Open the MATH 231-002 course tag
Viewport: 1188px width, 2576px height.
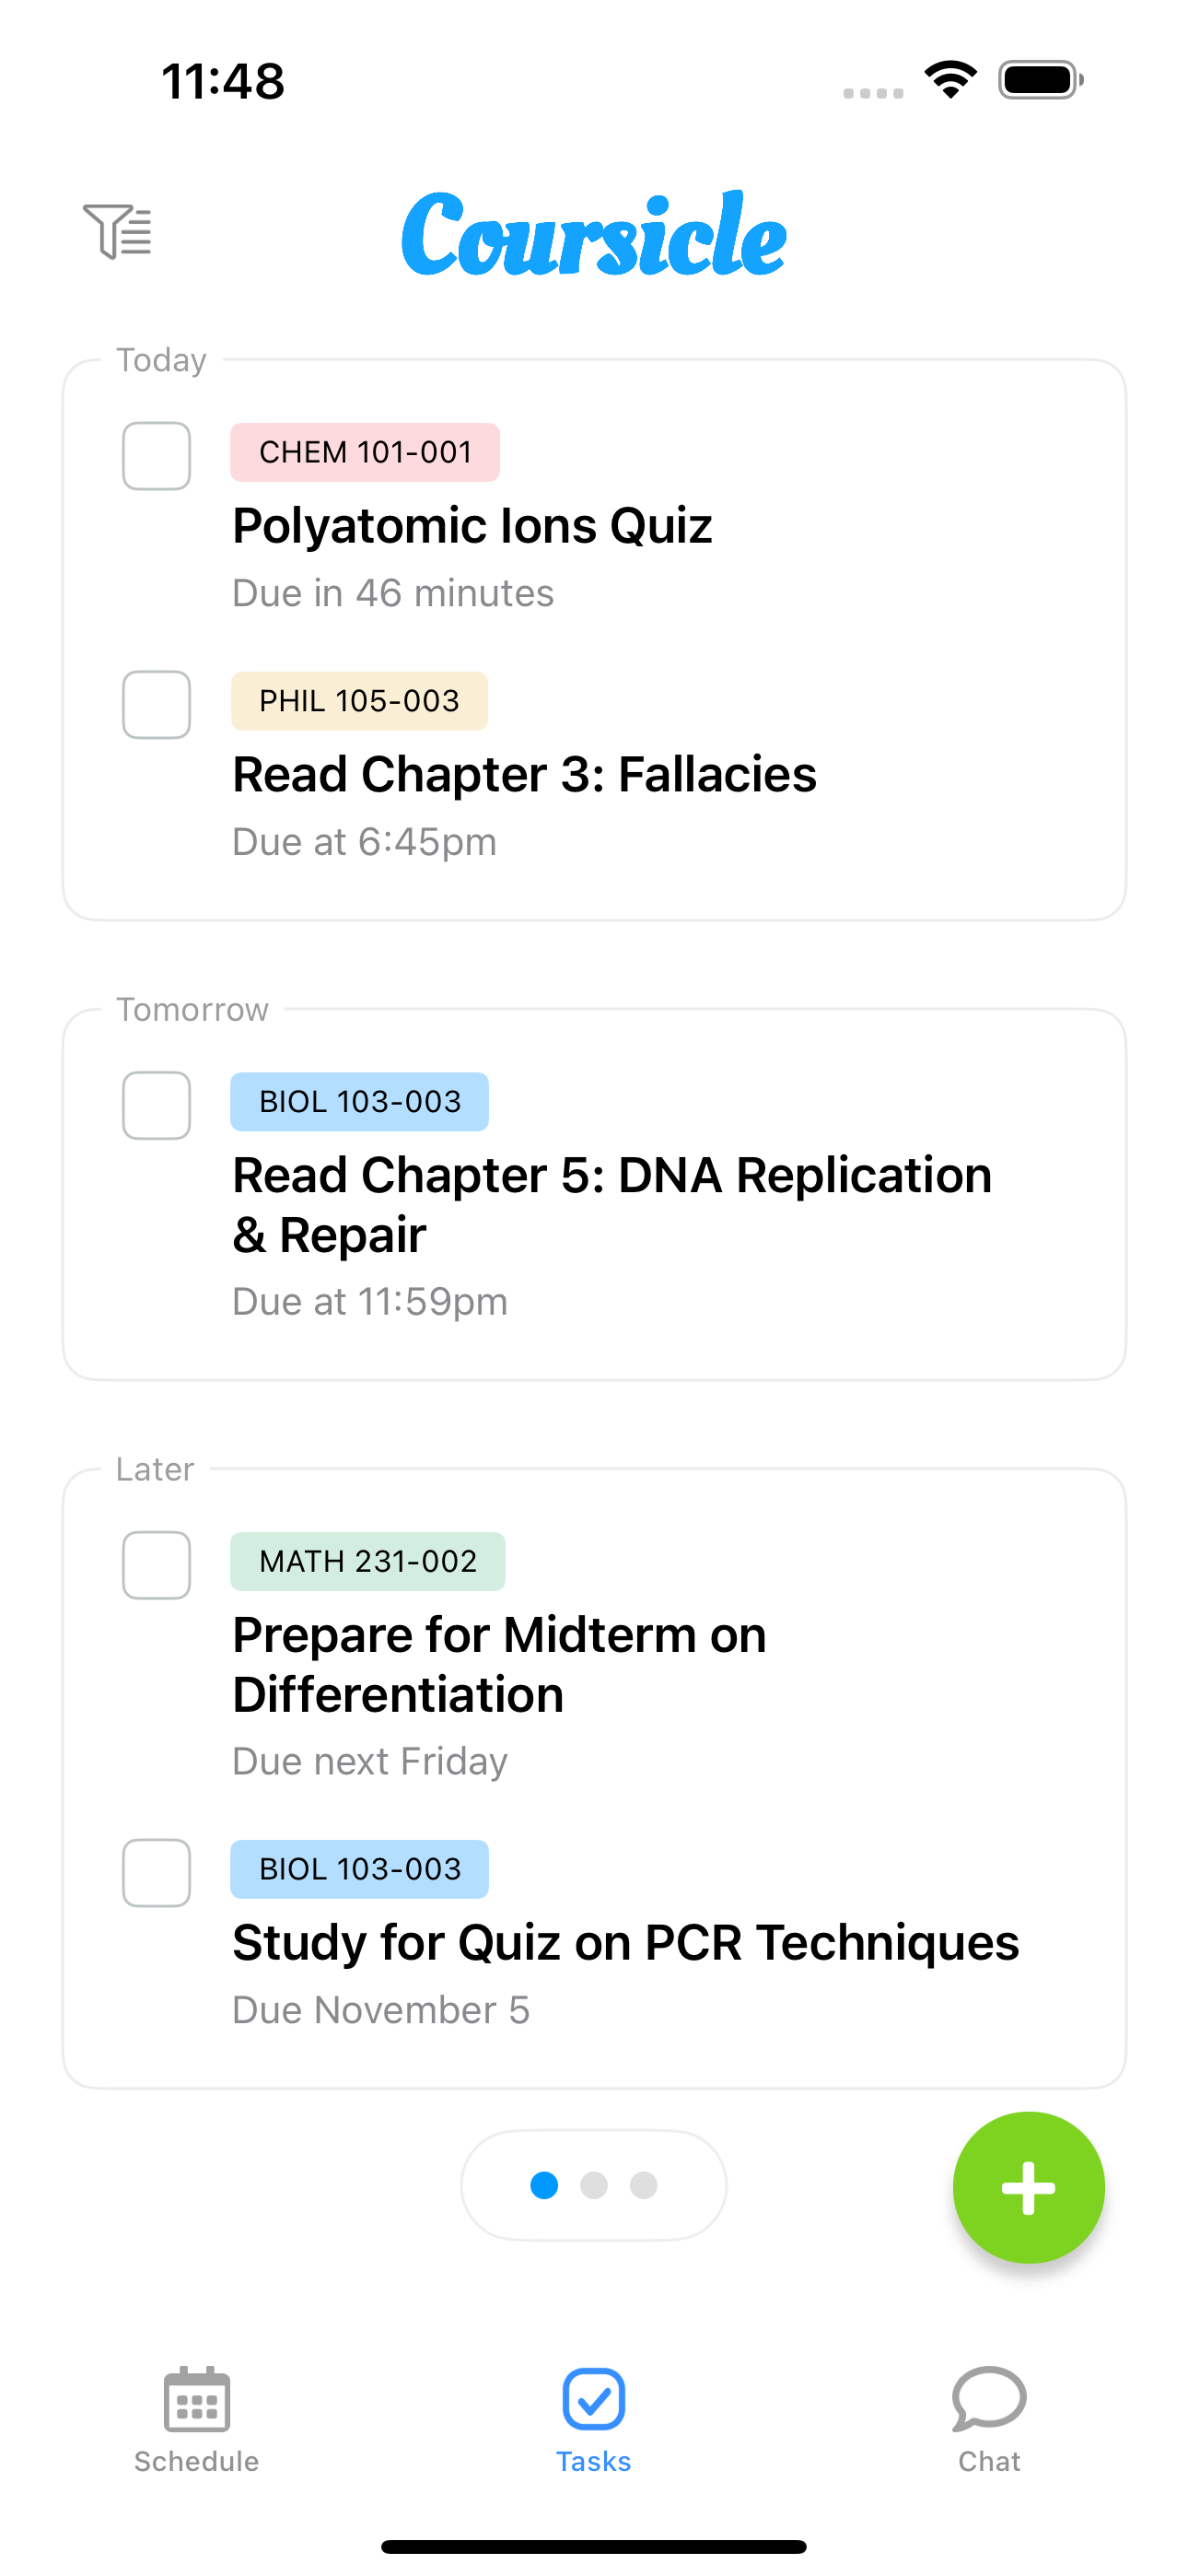click(368, 1561)
